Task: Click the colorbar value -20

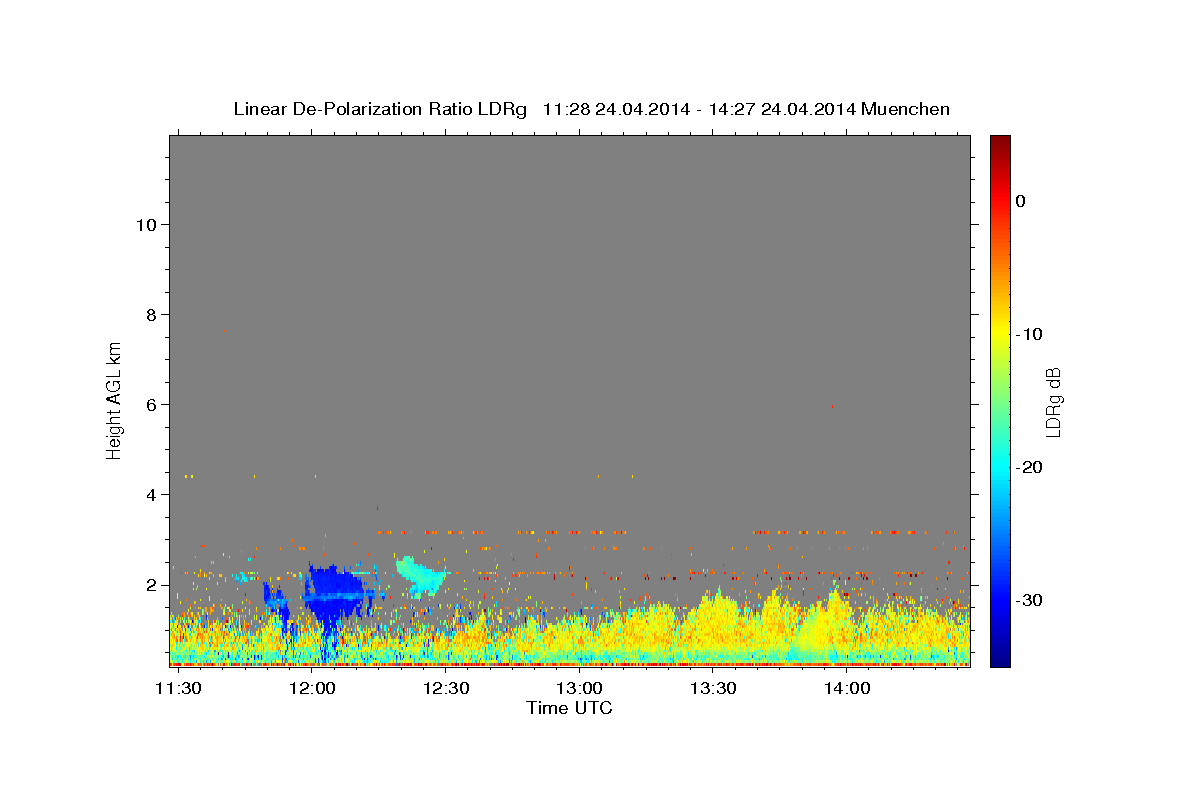Action: click(x=1030, y=467)
